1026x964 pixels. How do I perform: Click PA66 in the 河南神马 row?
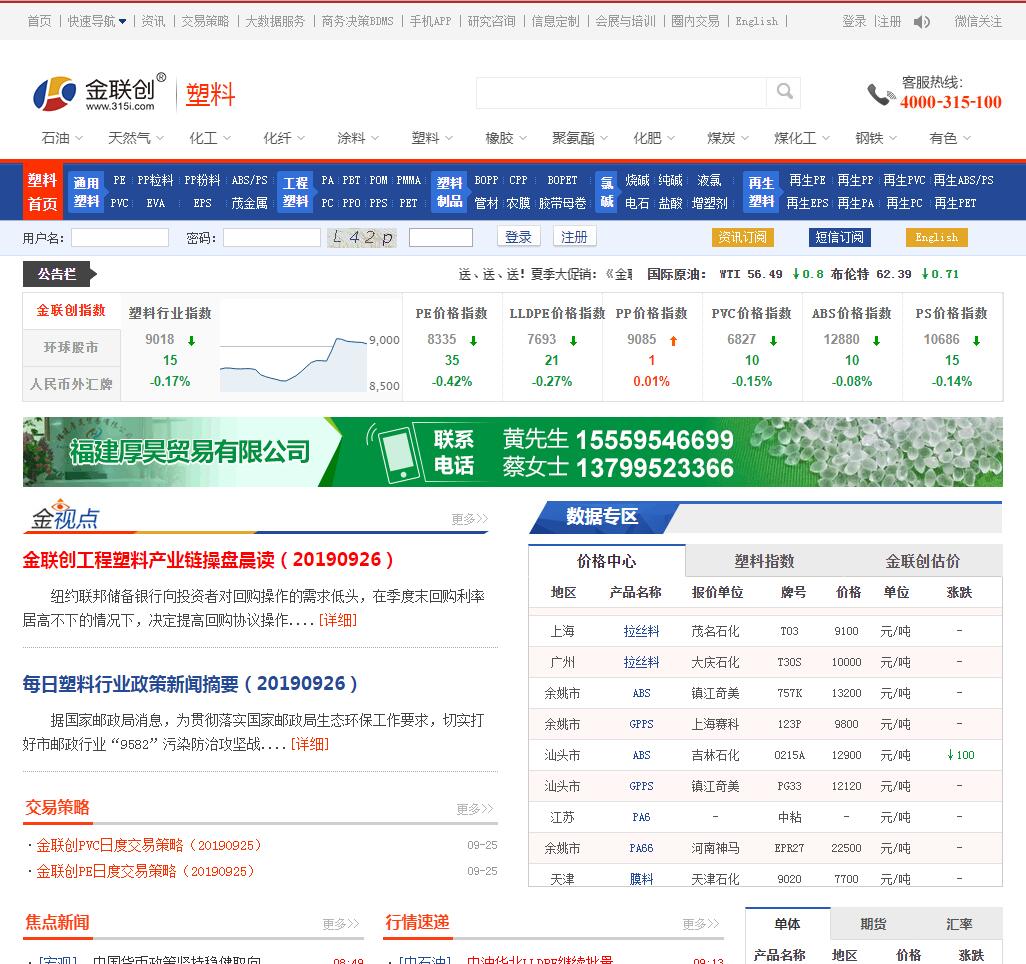pyautogui.click(x=641, y=848)
